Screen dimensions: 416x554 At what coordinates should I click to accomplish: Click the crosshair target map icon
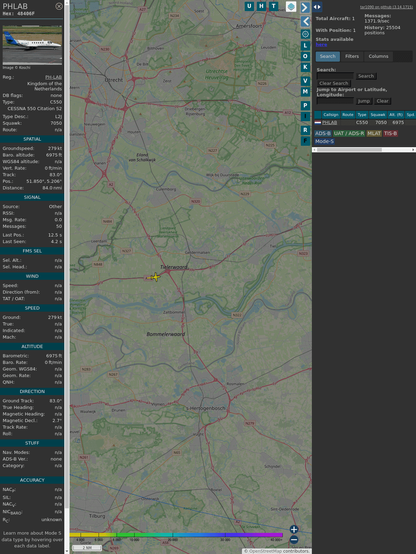coord(305,34)
